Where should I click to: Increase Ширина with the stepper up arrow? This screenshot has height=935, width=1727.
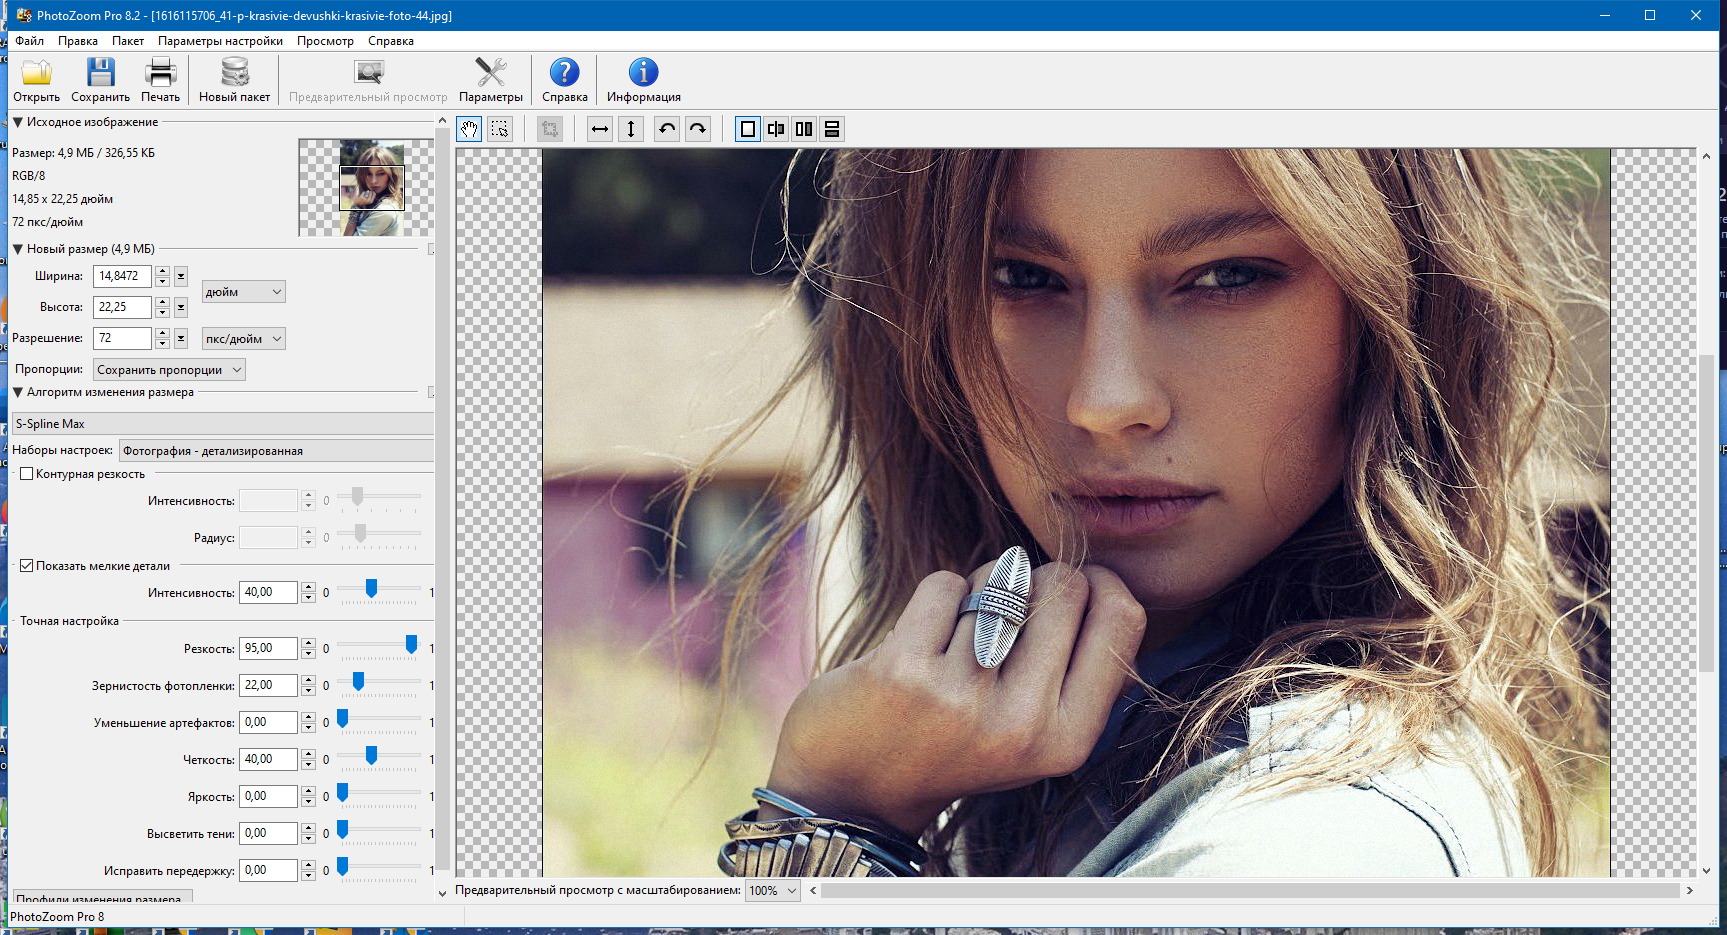click(162, 271)
